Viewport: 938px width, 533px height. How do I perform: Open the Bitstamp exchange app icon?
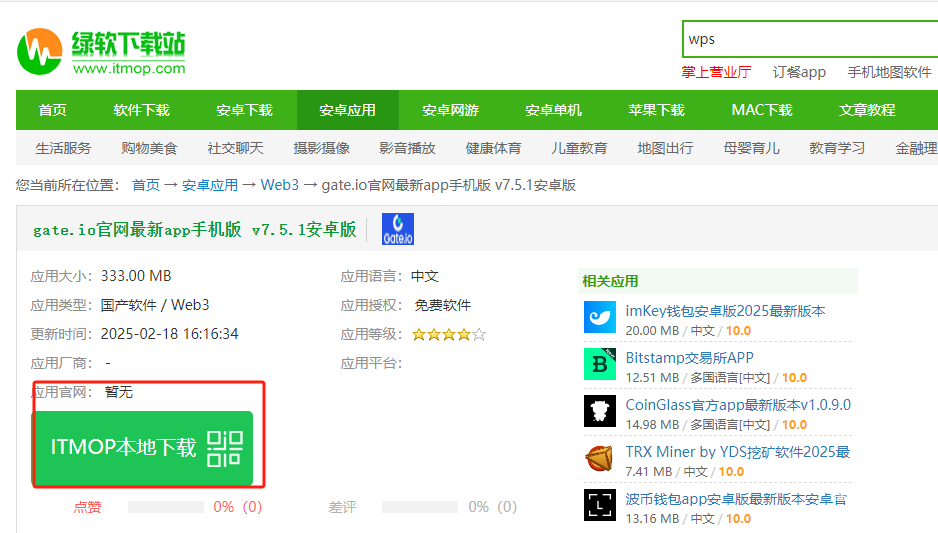click(x=600, y=365)
